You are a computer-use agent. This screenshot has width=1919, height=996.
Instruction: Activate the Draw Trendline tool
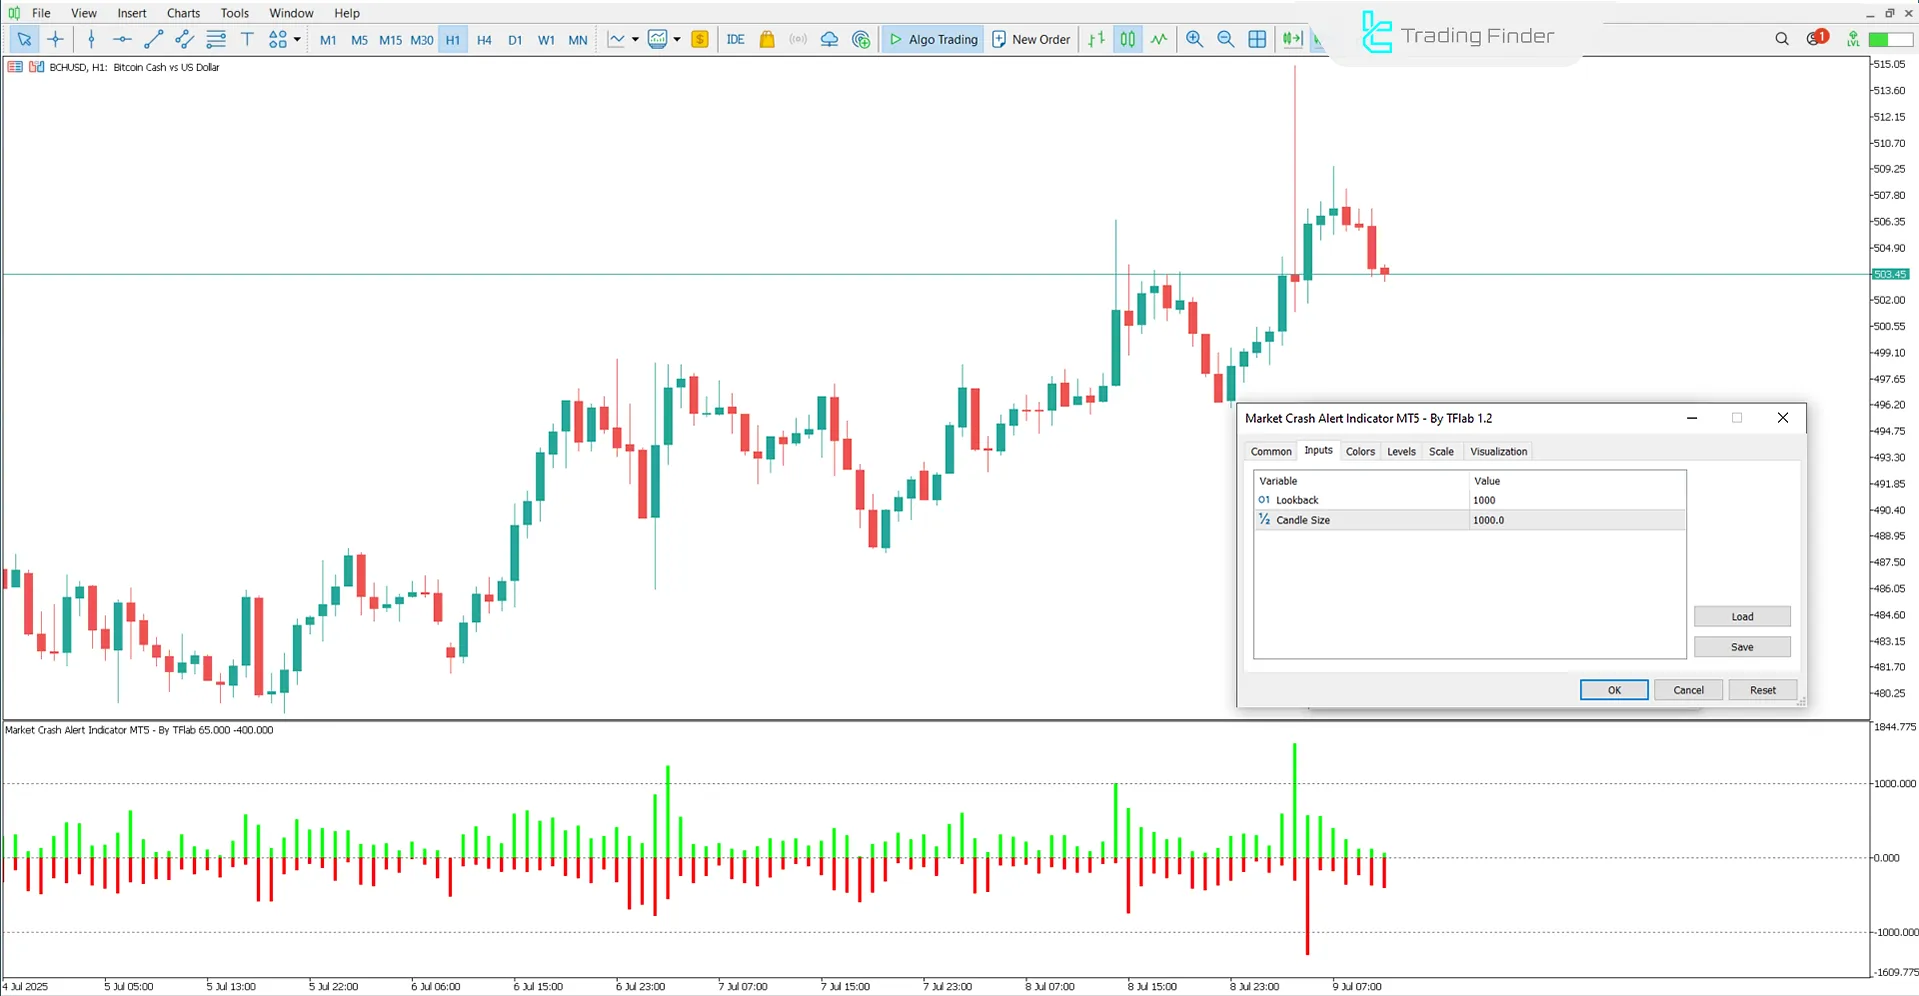[154, 39]
